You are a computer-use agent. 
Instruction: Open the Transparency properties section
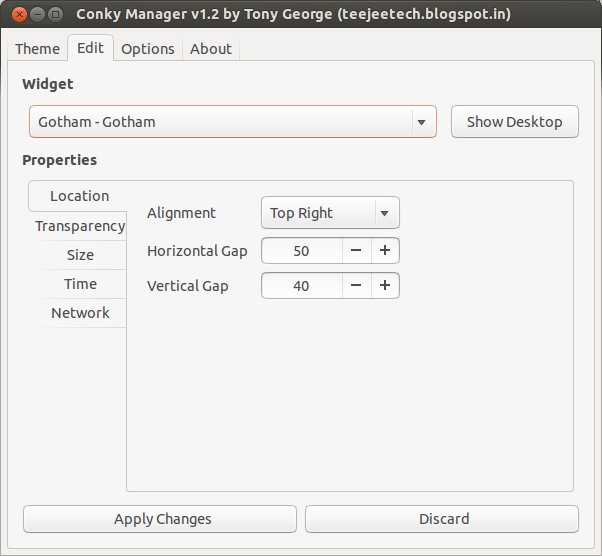pos(79,226)
